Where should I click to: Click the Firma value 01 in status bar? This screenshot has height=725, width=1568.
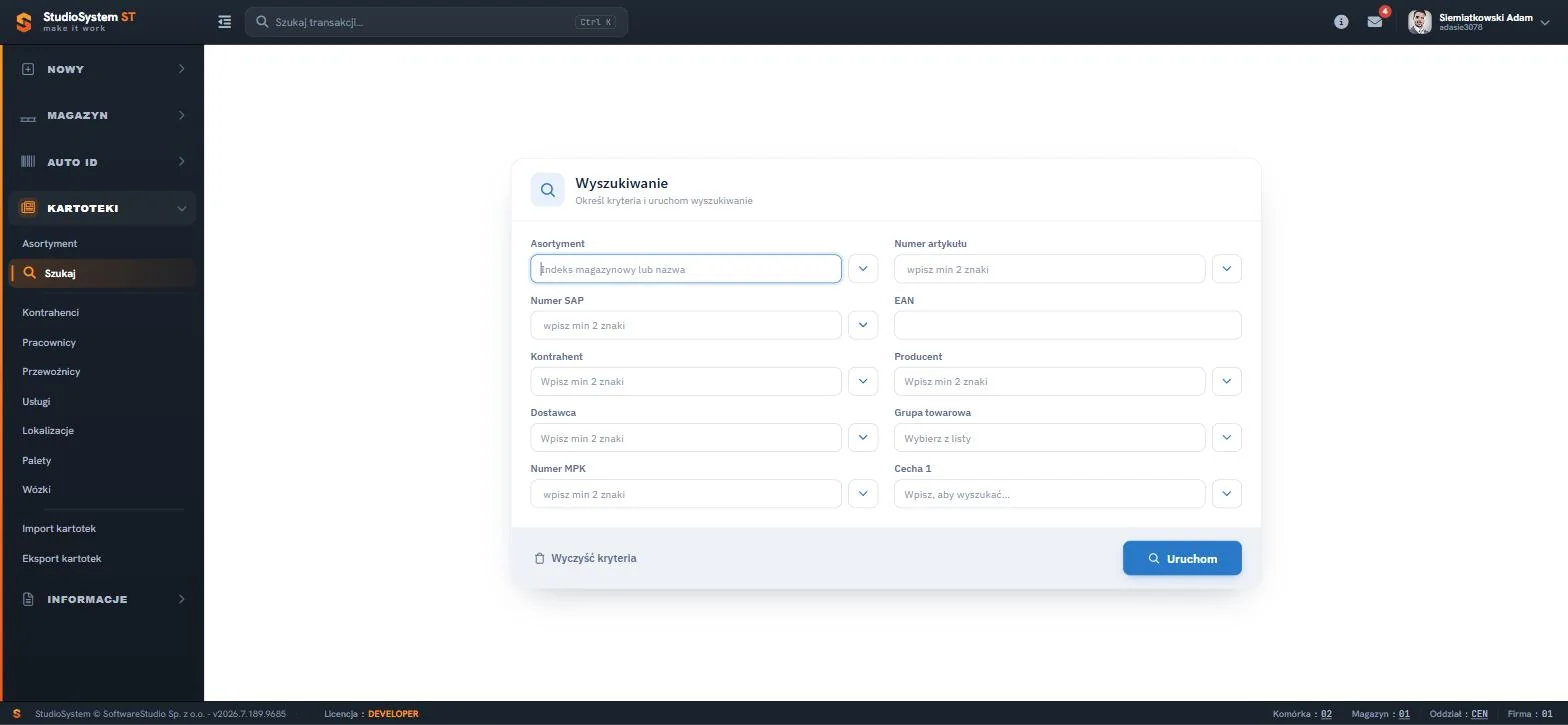point(1547,714)
